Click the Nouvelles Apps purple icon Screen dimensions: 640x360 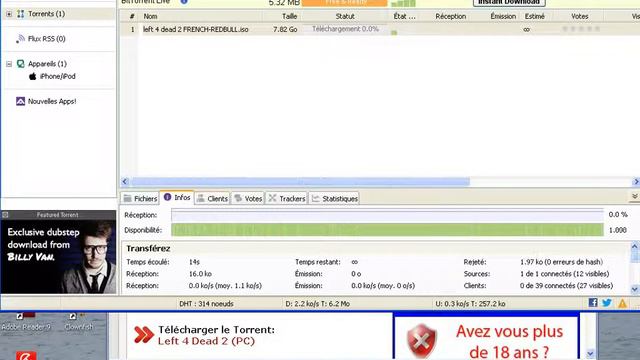coord(20,101)
